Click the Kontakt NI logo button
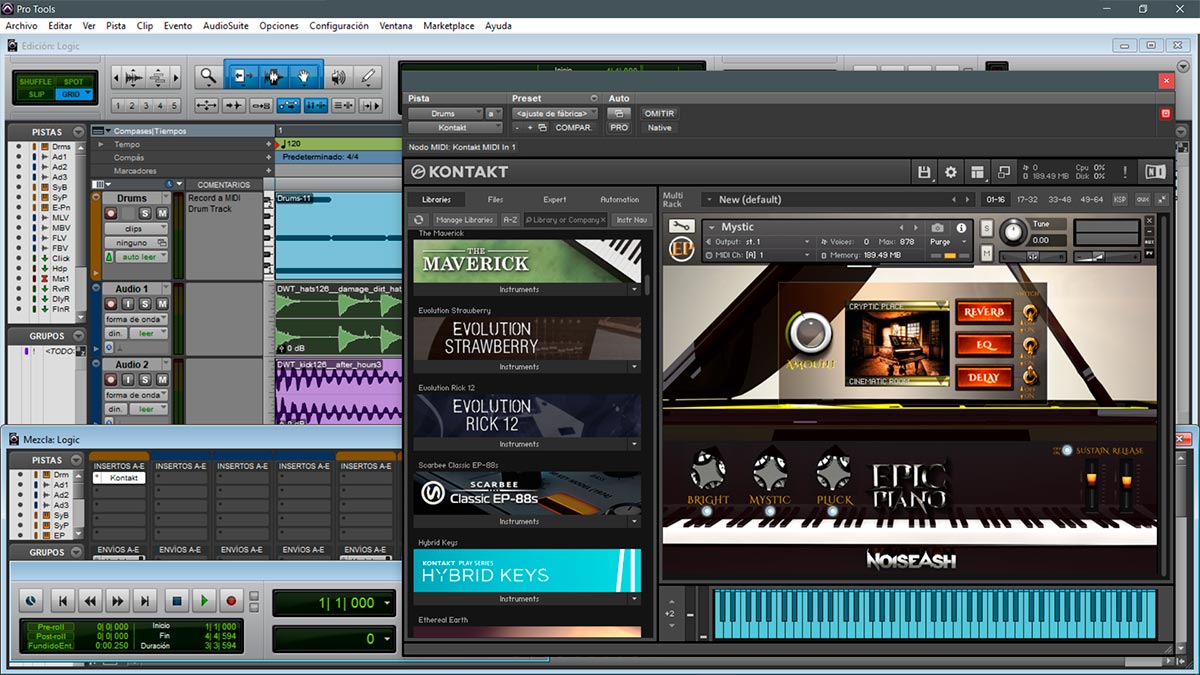The image size is (1200, 675). pos(1155,172)
